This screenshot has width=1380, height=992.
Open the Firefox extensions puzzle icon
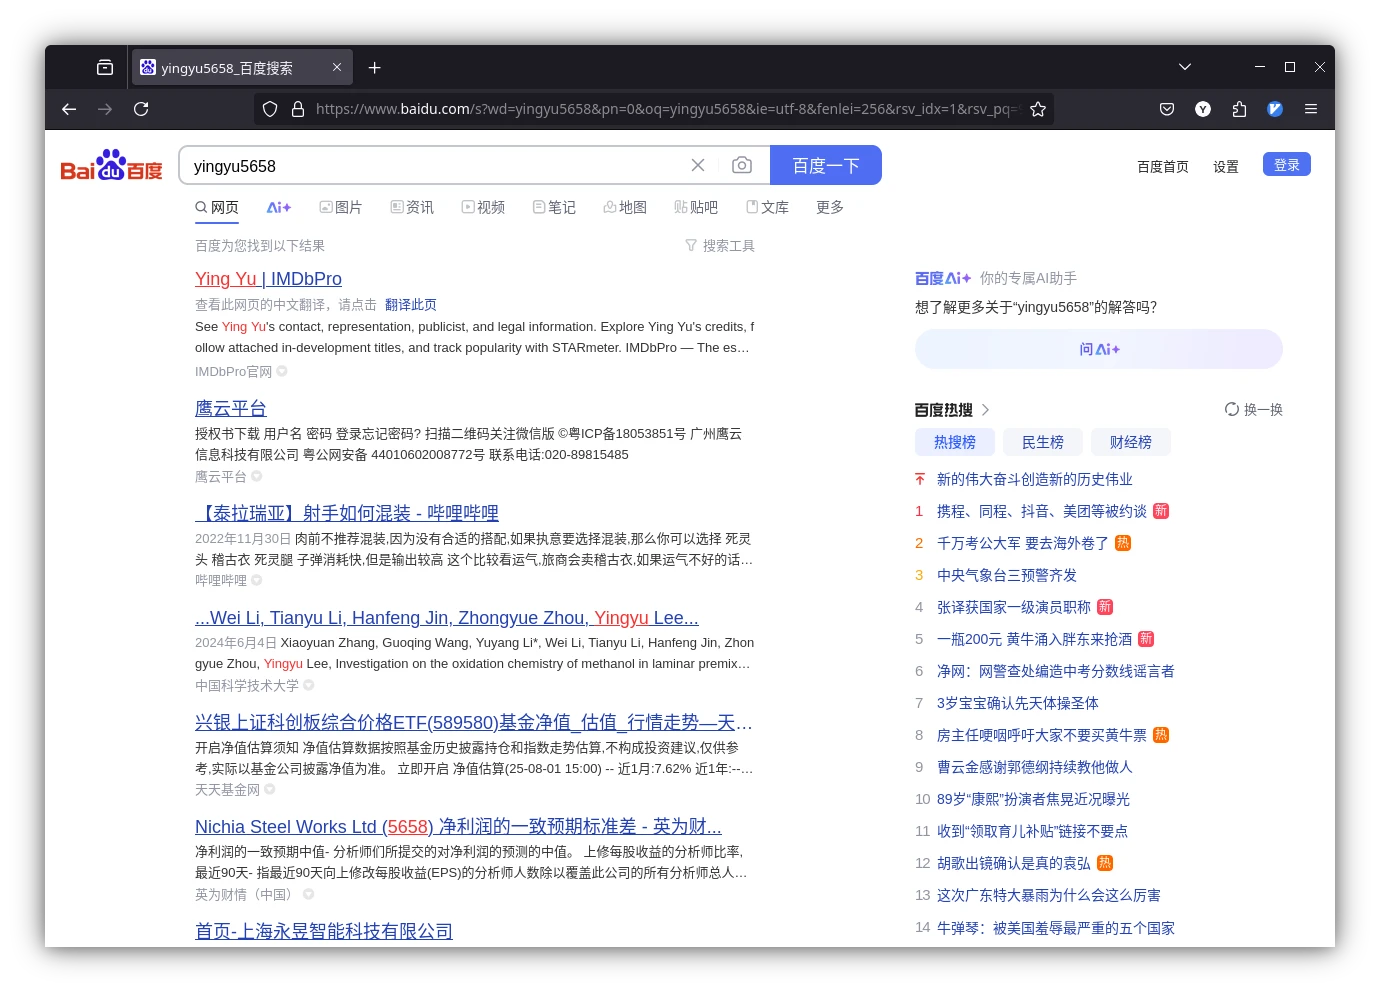click(x=1239, y=109)
